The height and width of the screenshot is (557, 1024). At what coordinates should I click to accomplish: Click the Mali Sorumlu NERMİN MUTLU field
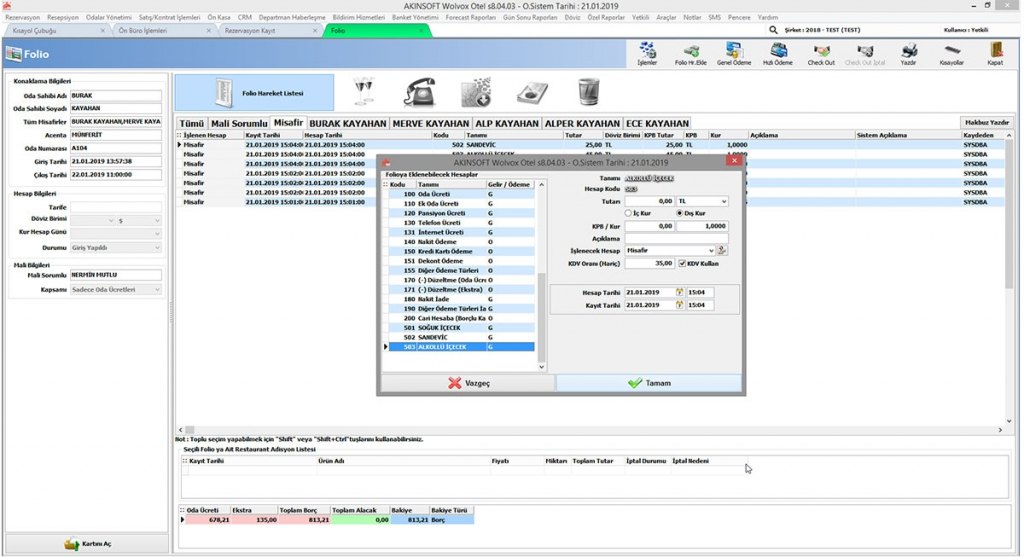[x=116, y=275]
